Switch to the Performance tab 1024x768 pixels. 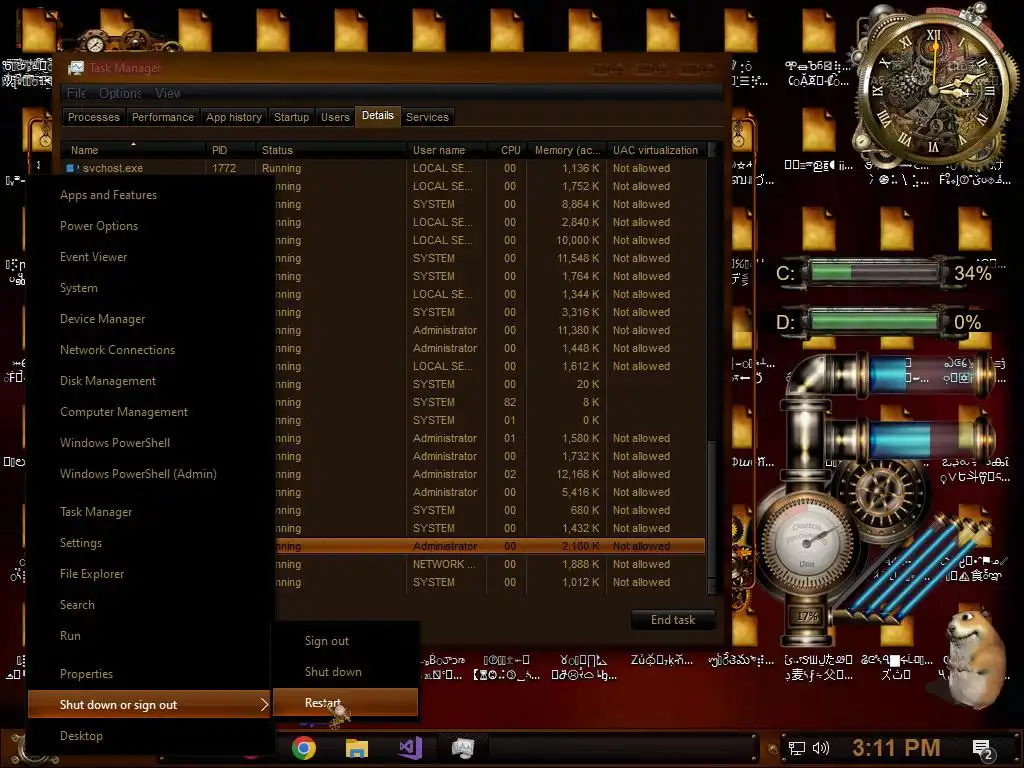click(x=163, y=118)
